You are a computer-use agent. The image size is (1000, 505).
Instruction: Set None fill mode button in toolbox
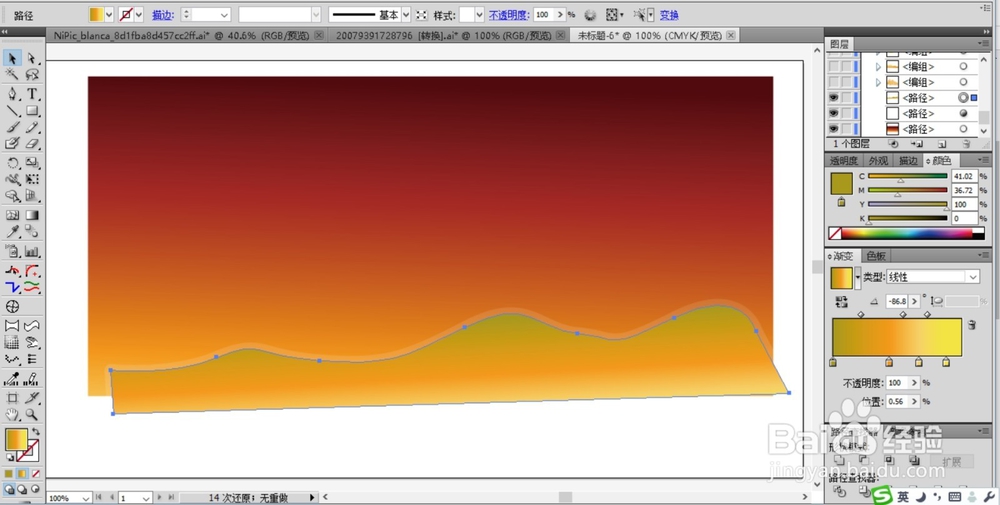point(36,474)
